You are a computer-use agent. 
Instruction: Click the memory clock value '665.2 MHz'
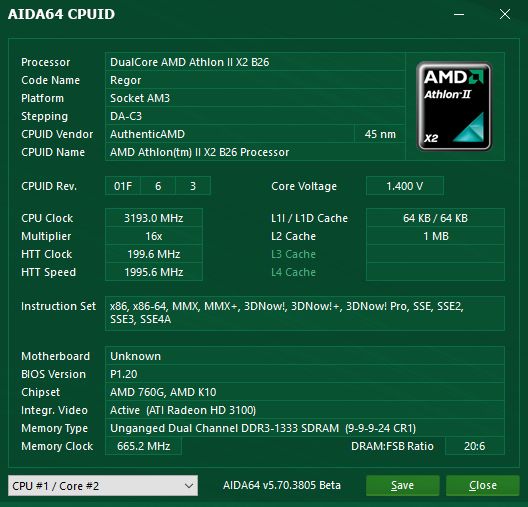[143, 446]
